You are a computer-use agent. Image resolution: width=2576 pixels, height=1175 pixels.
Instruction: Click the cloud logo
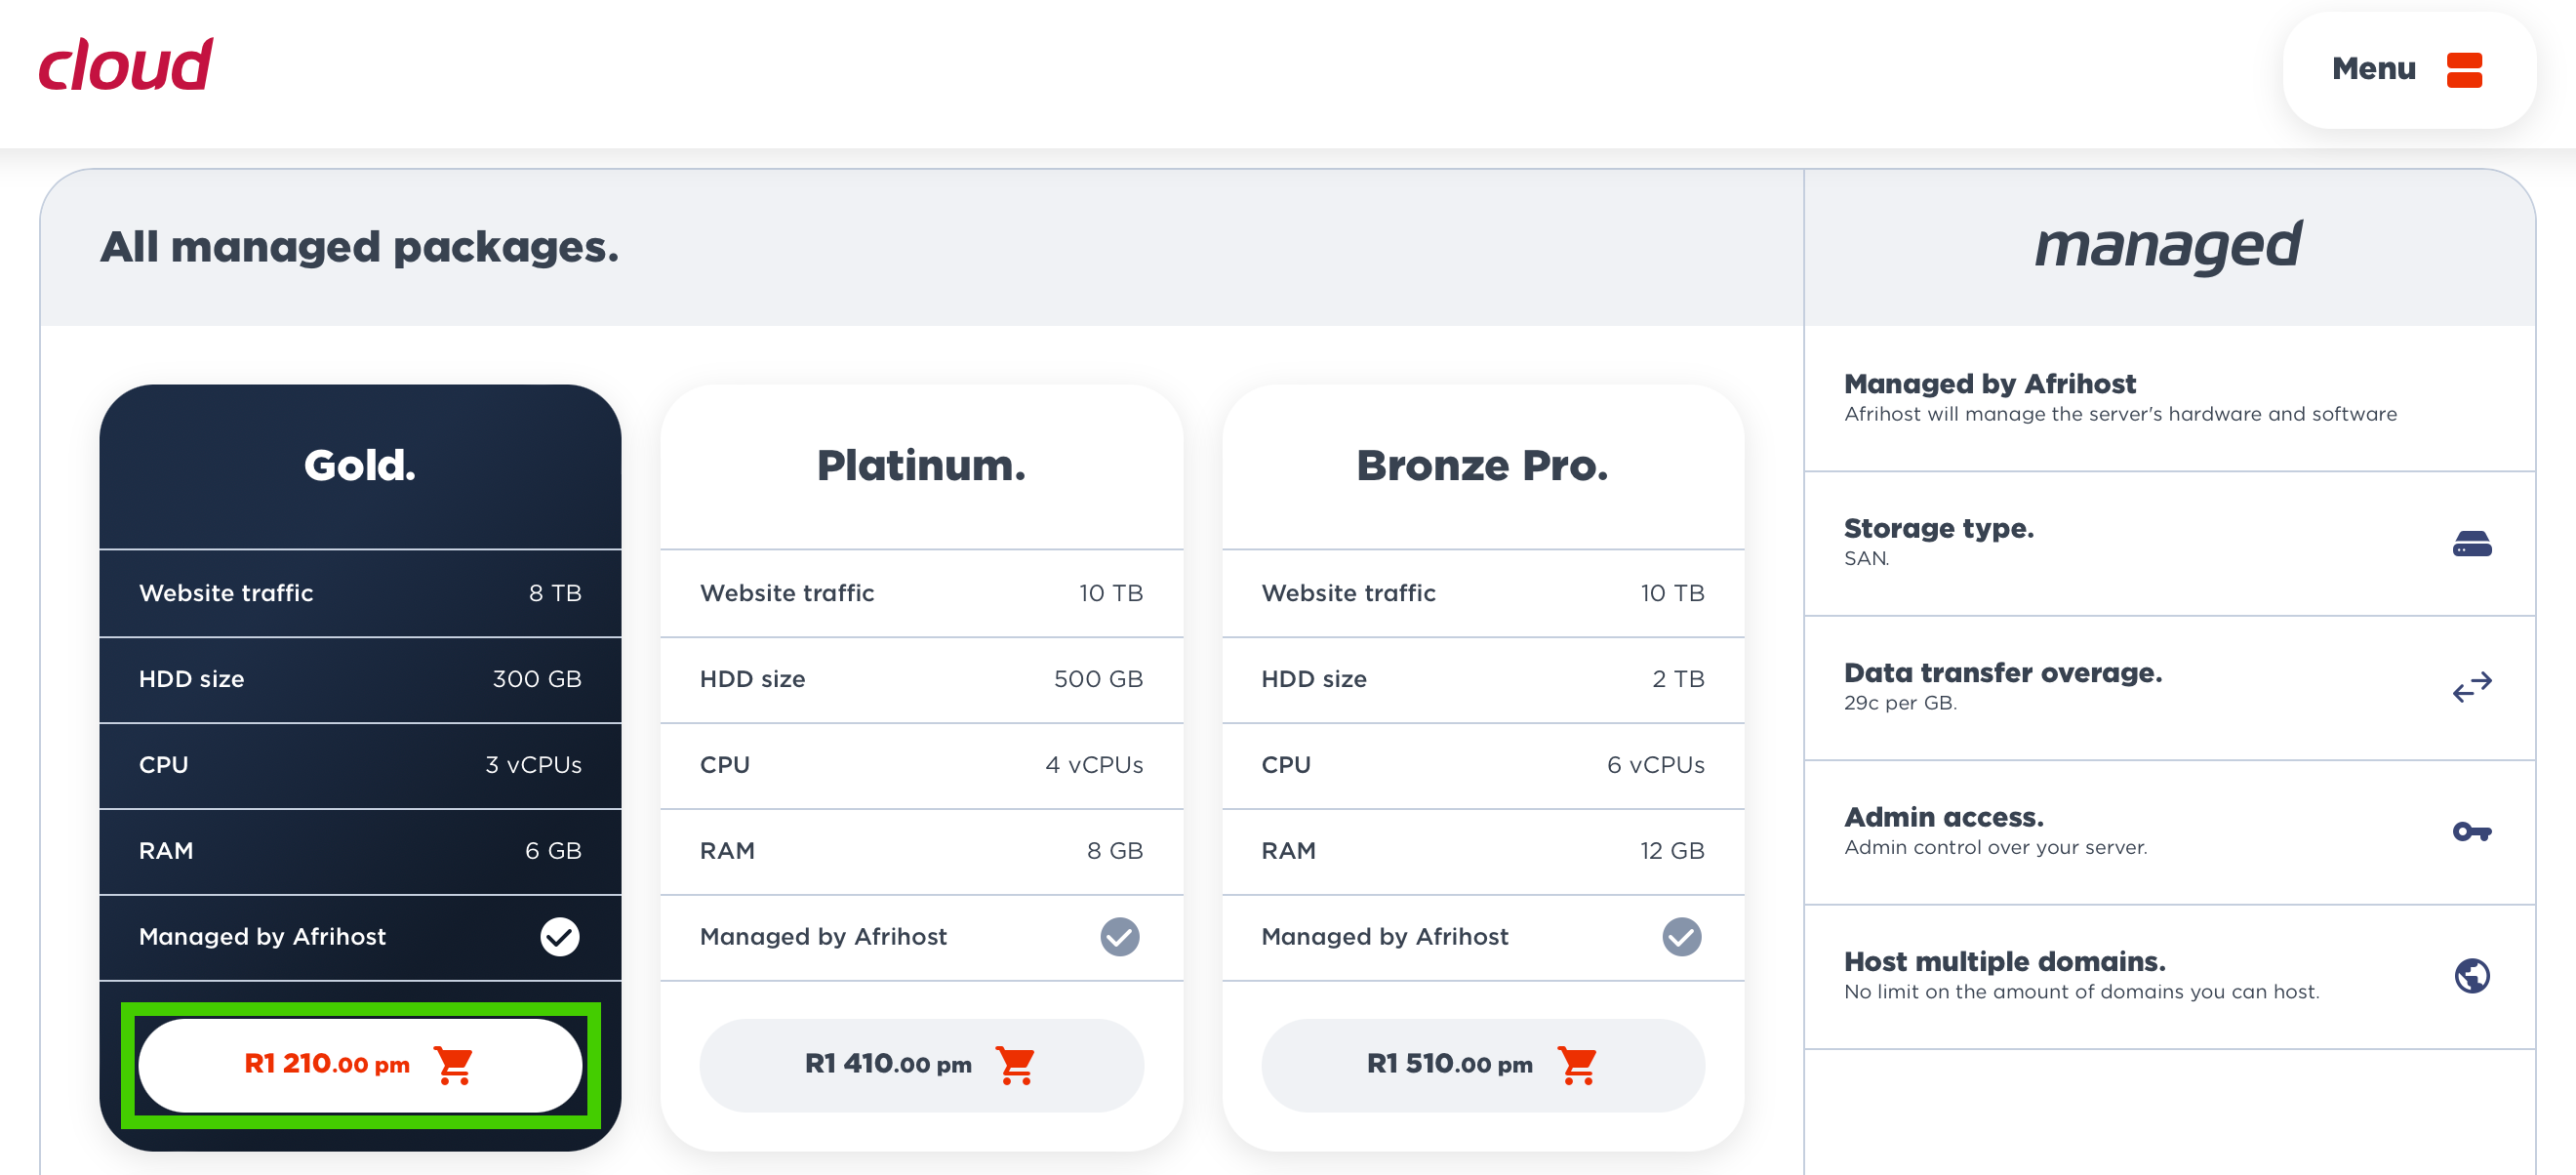coord(126,66)
